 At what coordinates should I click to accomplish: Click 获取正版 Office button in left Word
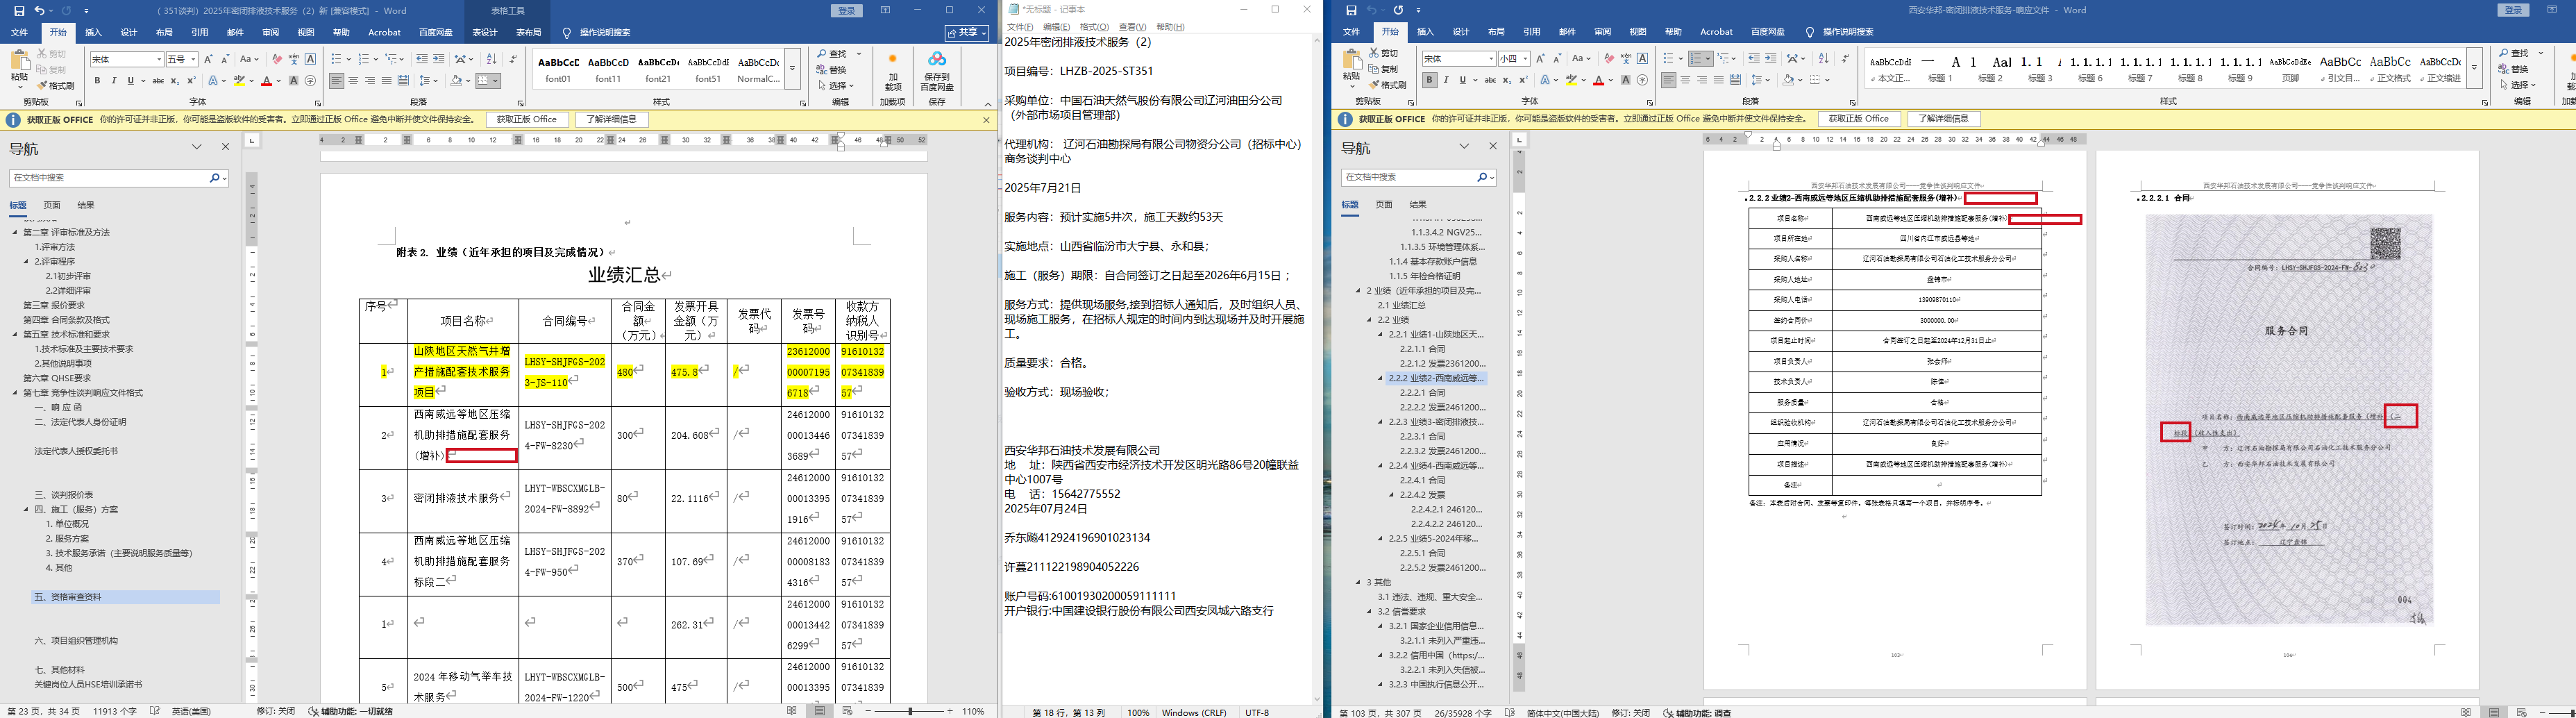[528, 120]
